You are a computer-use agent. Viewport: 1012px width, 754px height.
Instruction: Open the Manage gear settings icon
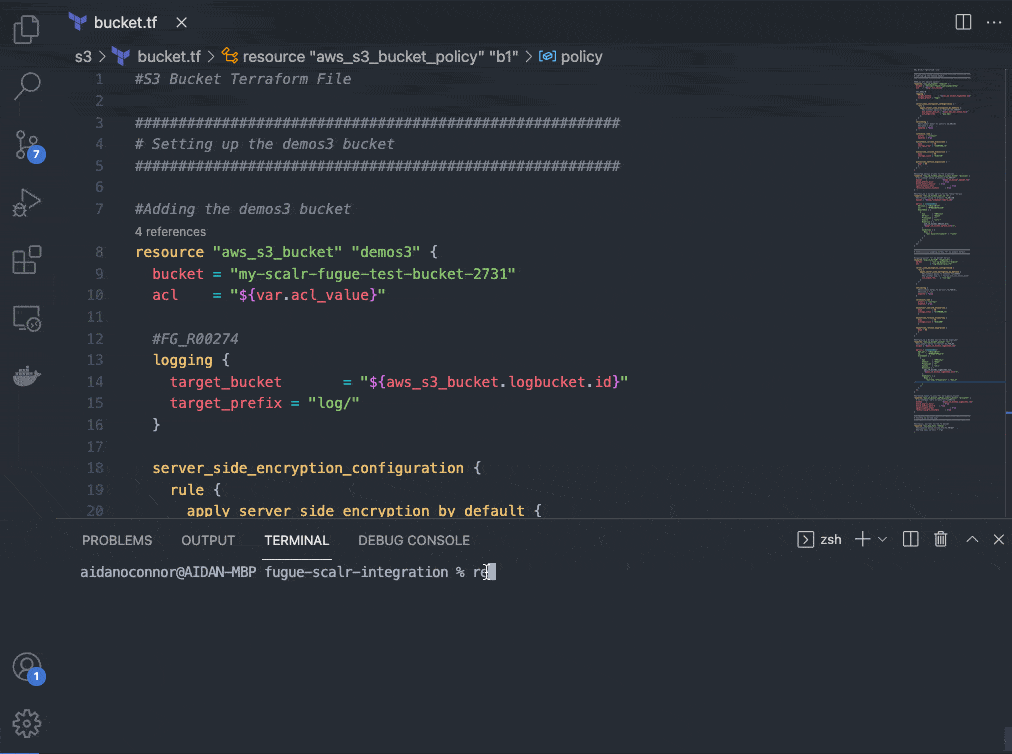point(26,724)
